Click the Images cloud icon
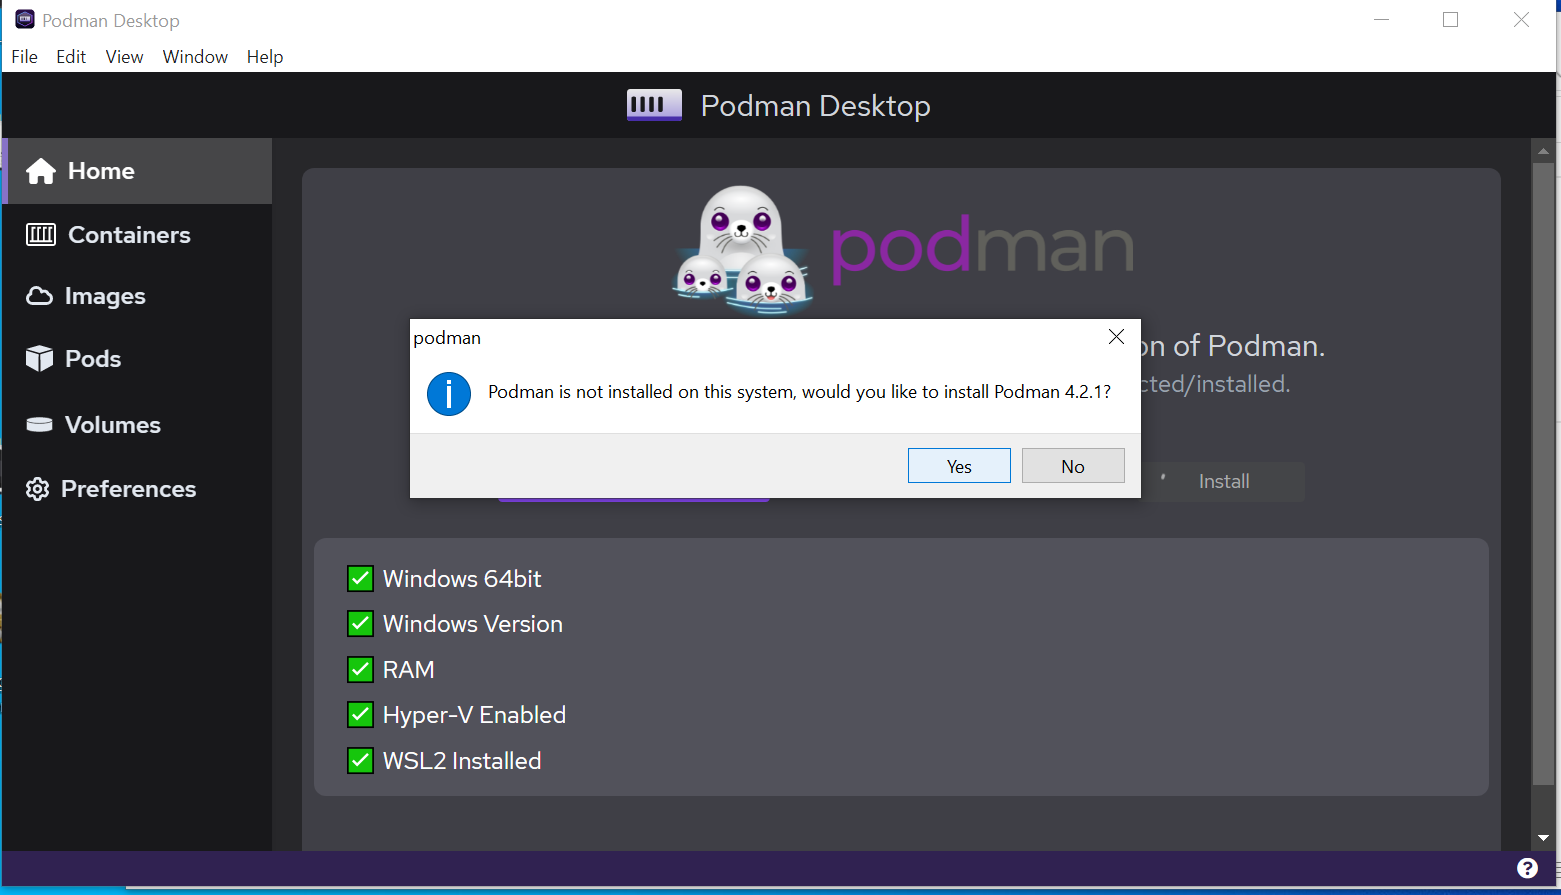1561x895 pixels. coord(39,296)
